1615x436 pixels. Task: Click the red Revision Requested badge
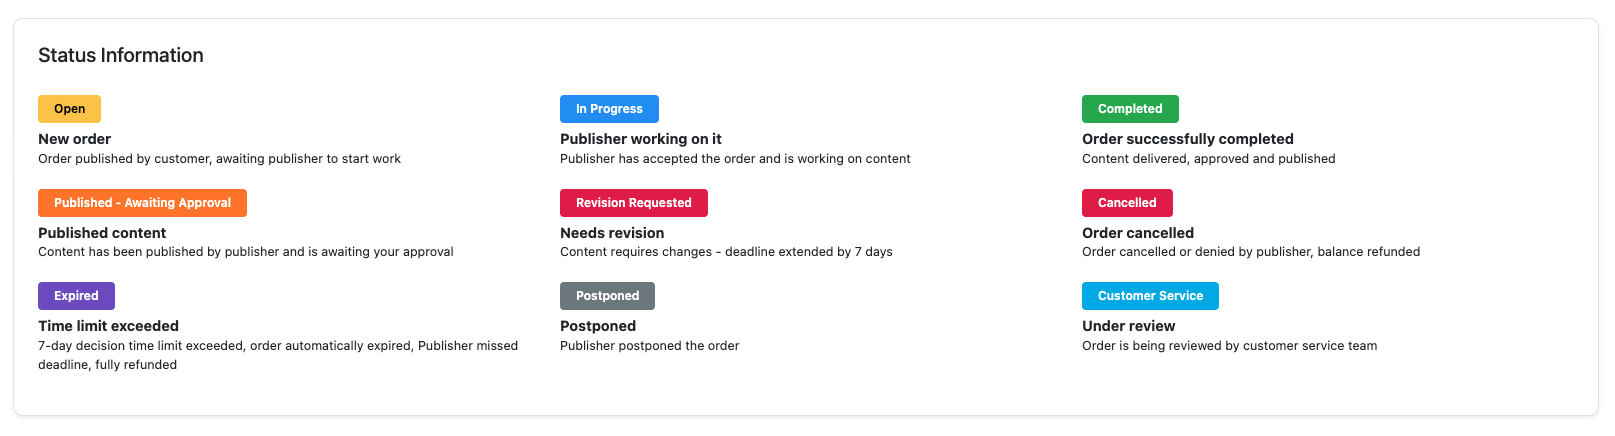point(633,203)
